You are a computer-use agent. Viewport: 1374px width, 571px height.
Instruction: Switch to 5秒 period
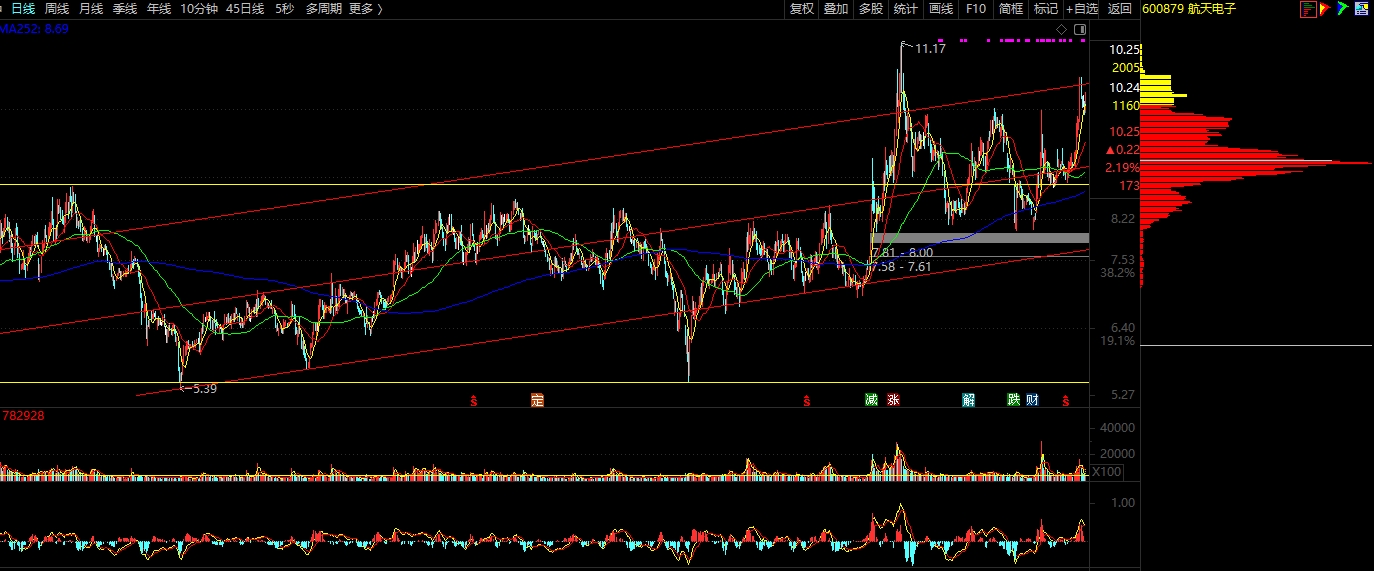pyautogui.click(x=285, y=9)
